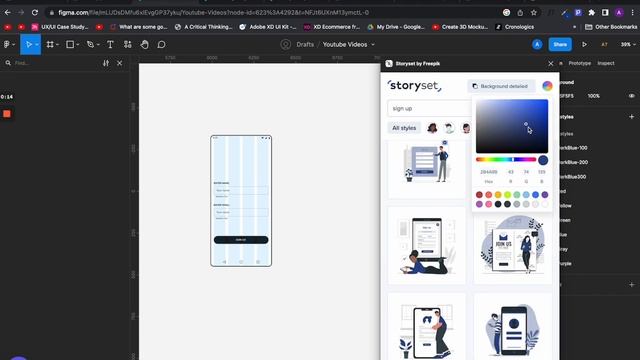The height and width of the screenshot is (360, 640).
Task: Open the UX/UI Case Study bookmark
Action: coord(60,27)
